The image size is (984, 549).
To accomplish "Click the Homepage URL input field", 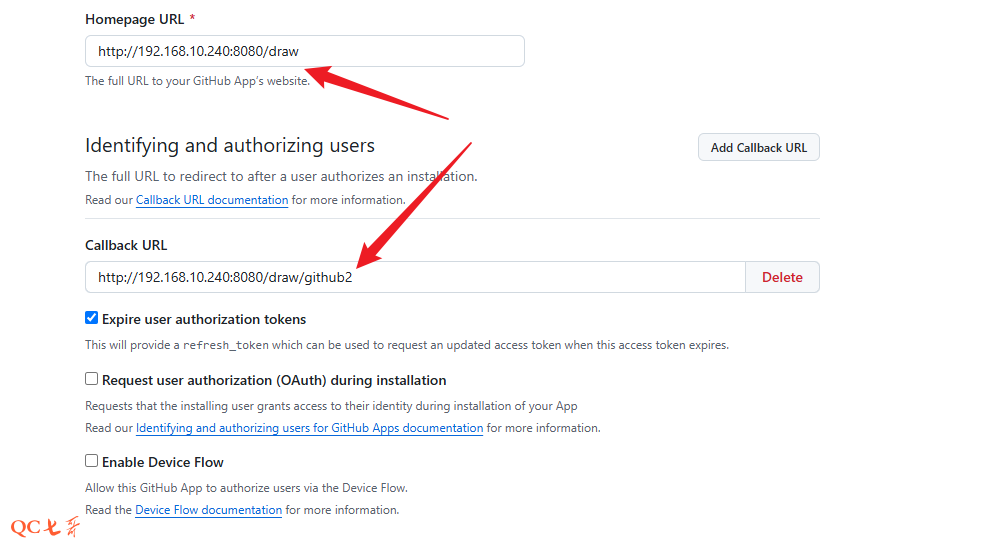I will pyautogui.click(x=304, y=51).
